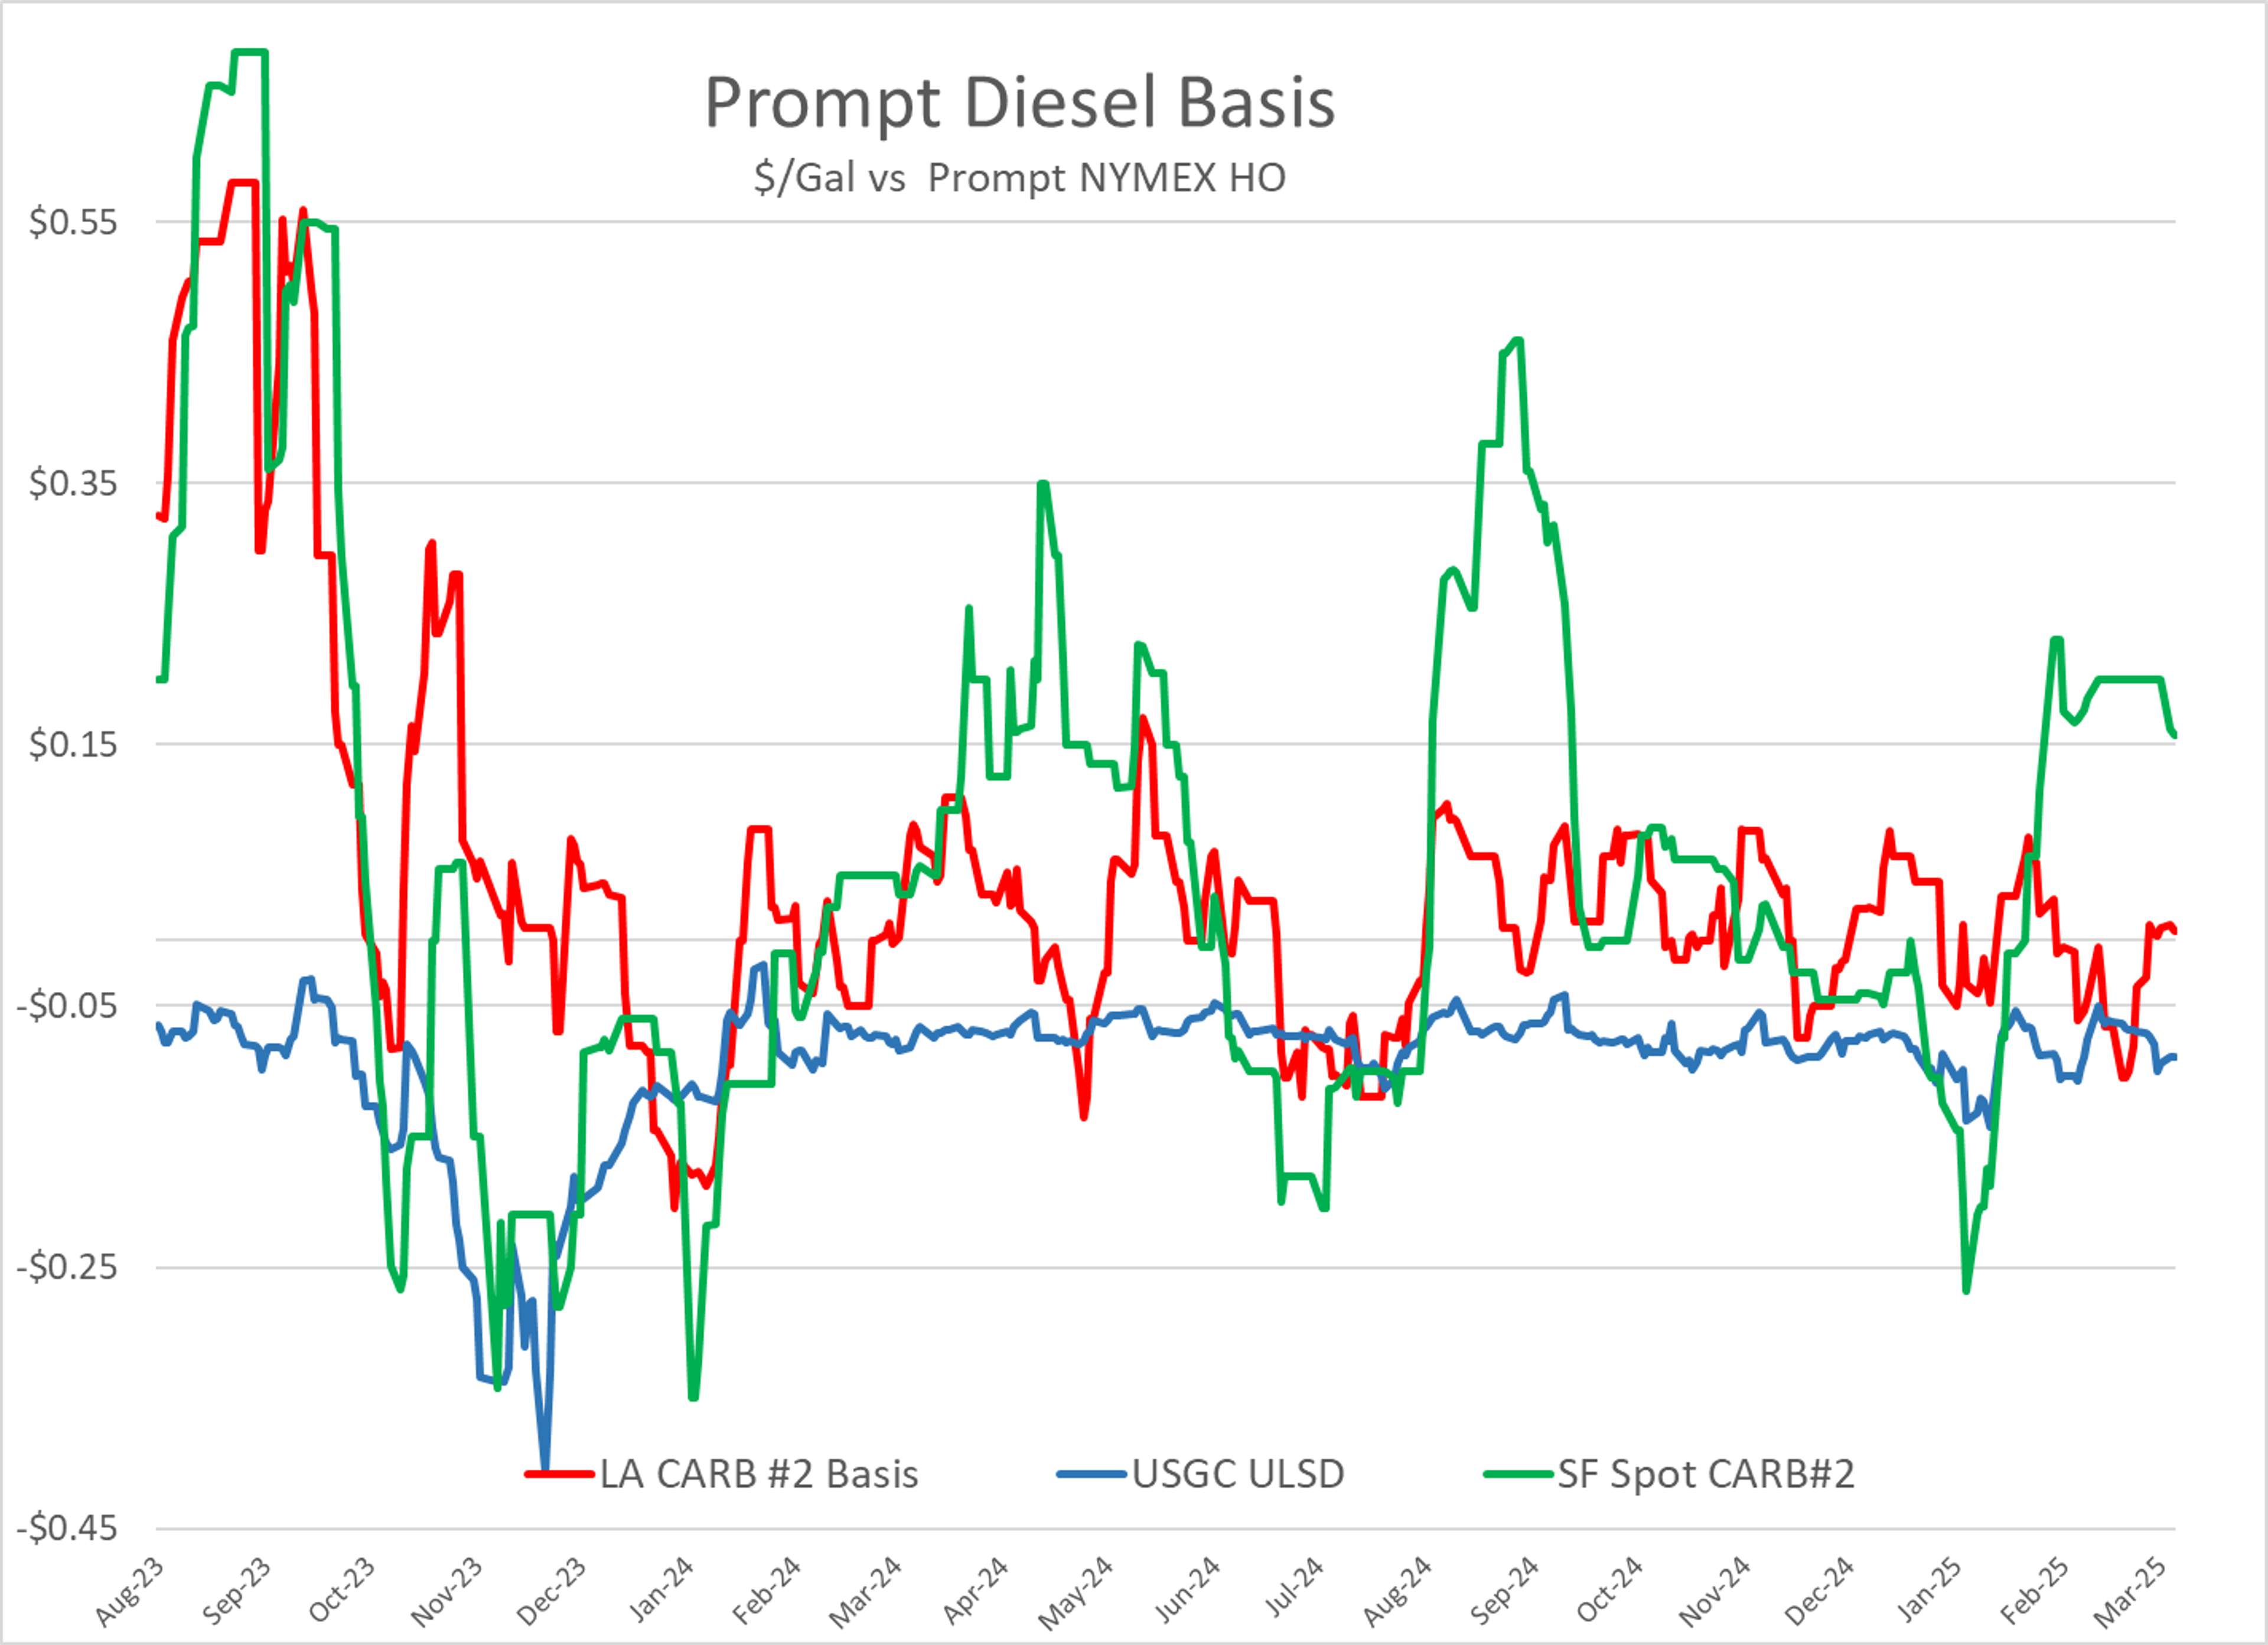Click the $0.55 y-axis label
Screen dimensions: 2268x1645
click(x=73, y=222)
